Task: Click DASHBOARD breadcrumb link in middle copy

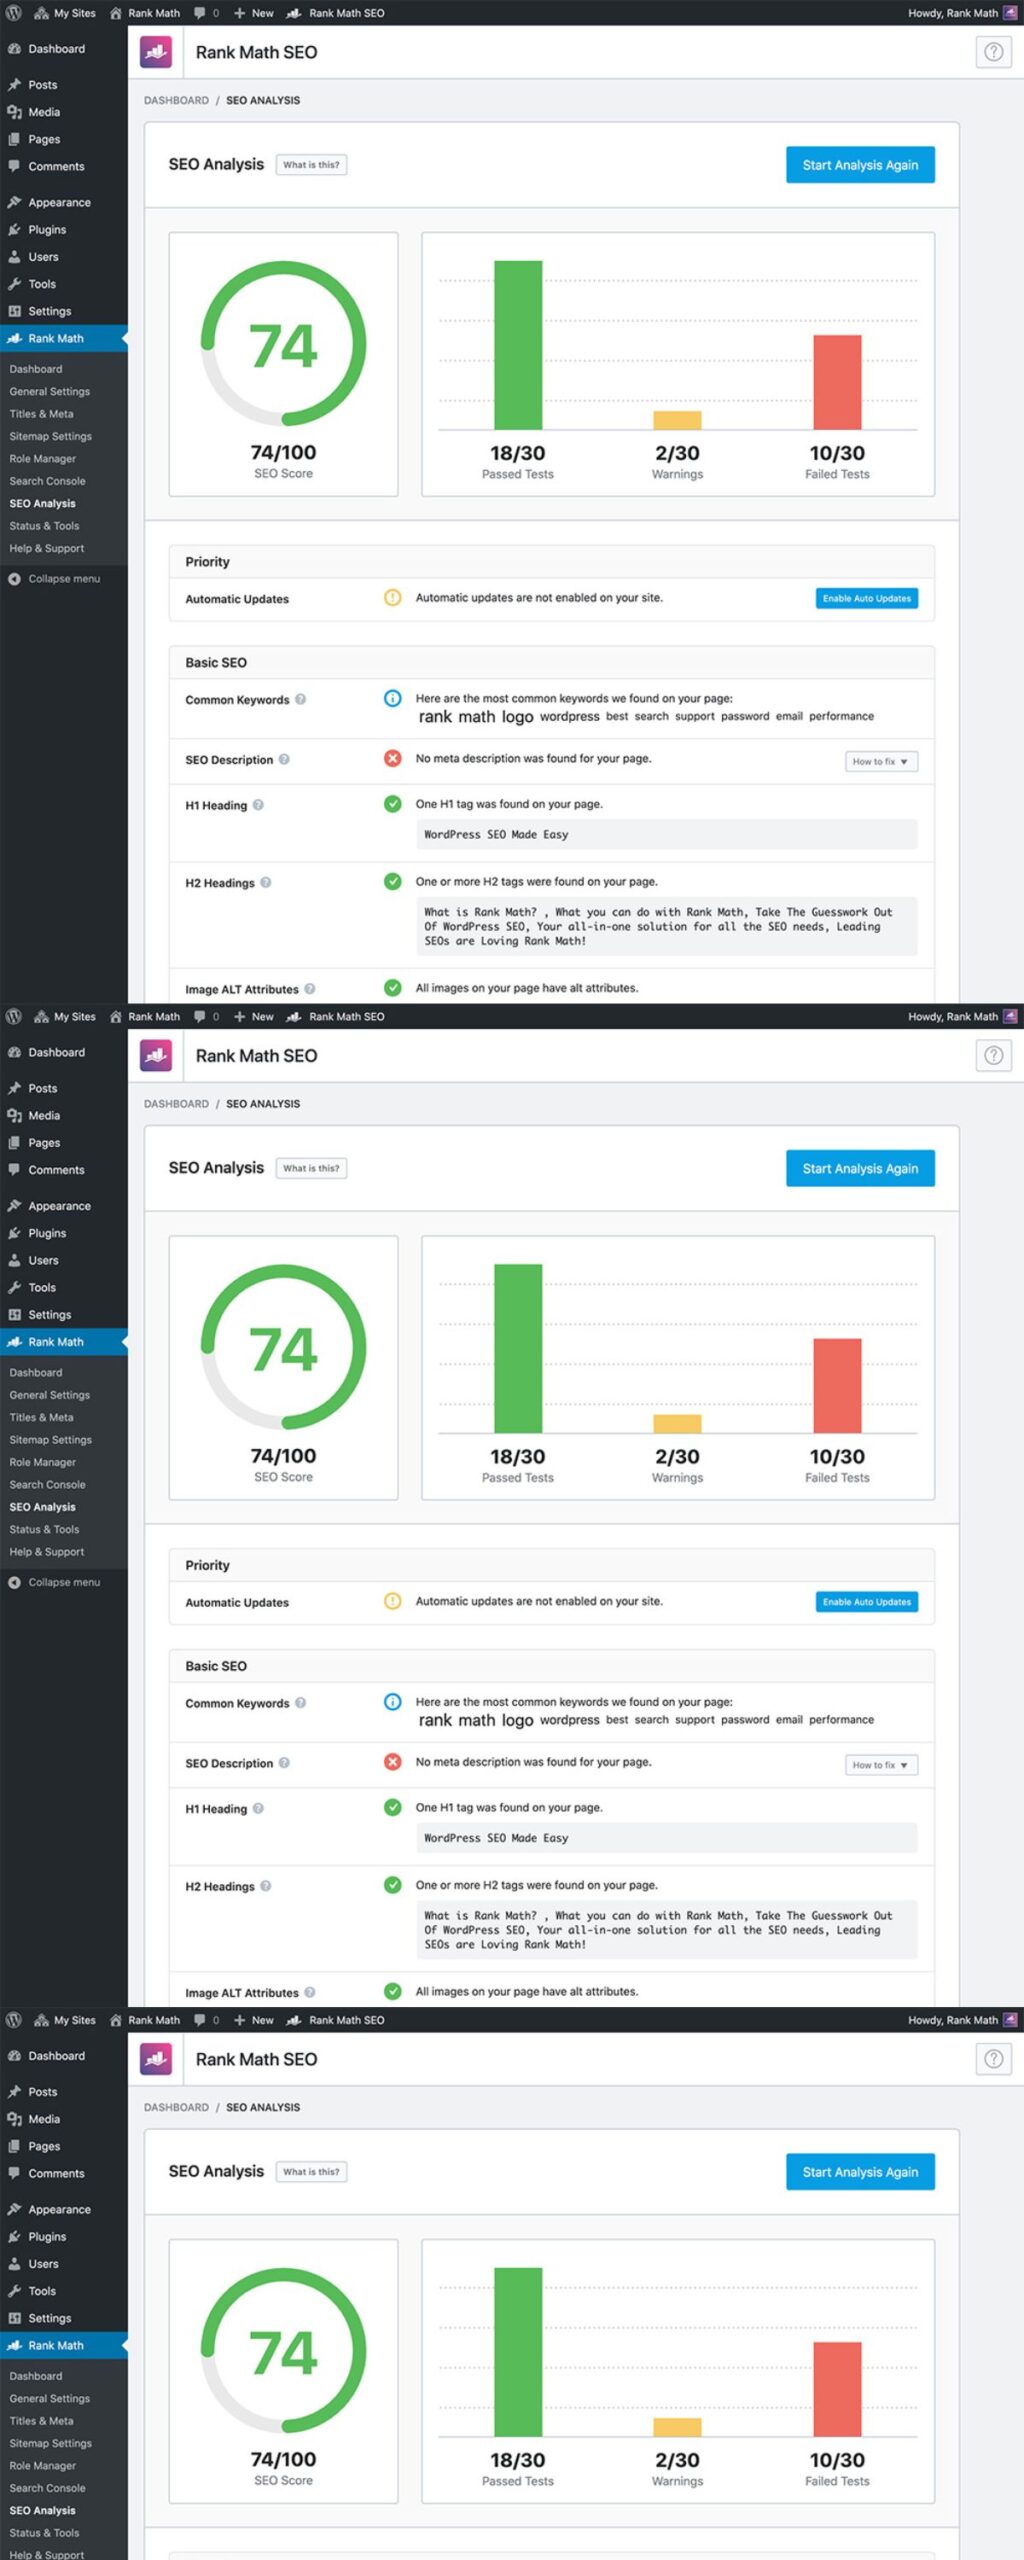Action: click(176, 1105)
